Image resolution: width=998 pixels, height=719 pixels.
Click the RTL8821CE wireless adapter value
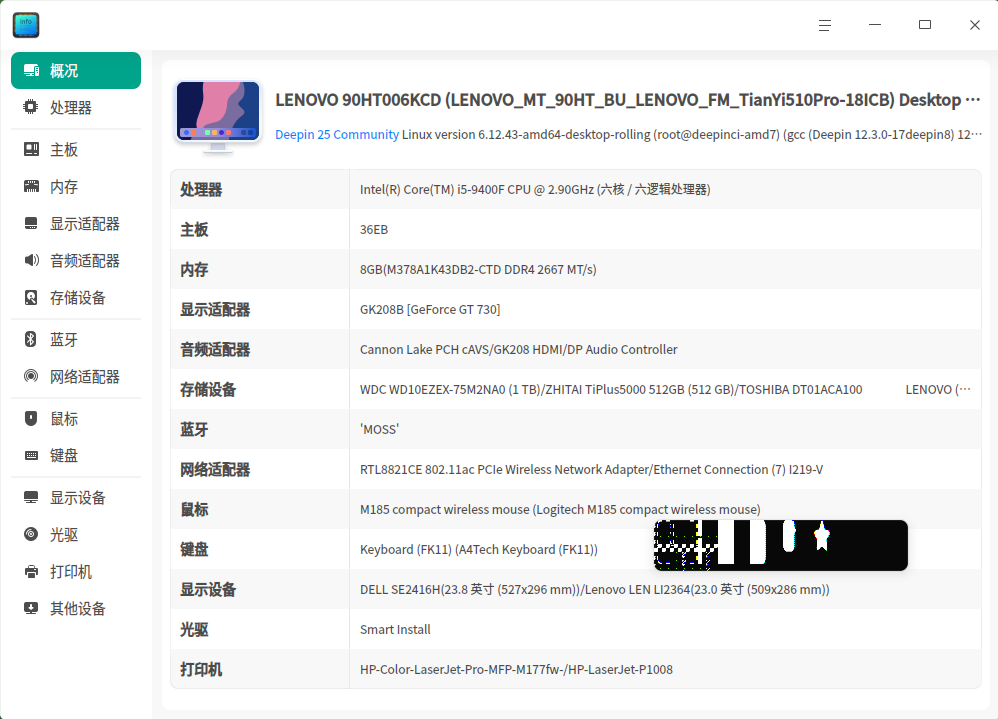[591, 470]
